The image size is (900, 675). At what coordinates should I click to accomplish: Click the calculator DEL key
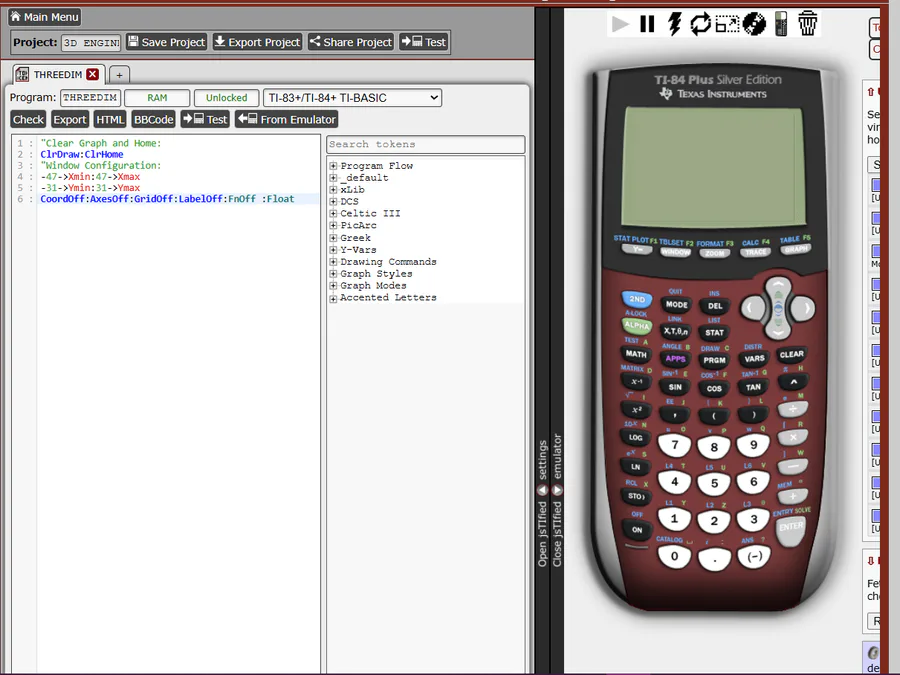pyautogui.click(x=715, y=306)
